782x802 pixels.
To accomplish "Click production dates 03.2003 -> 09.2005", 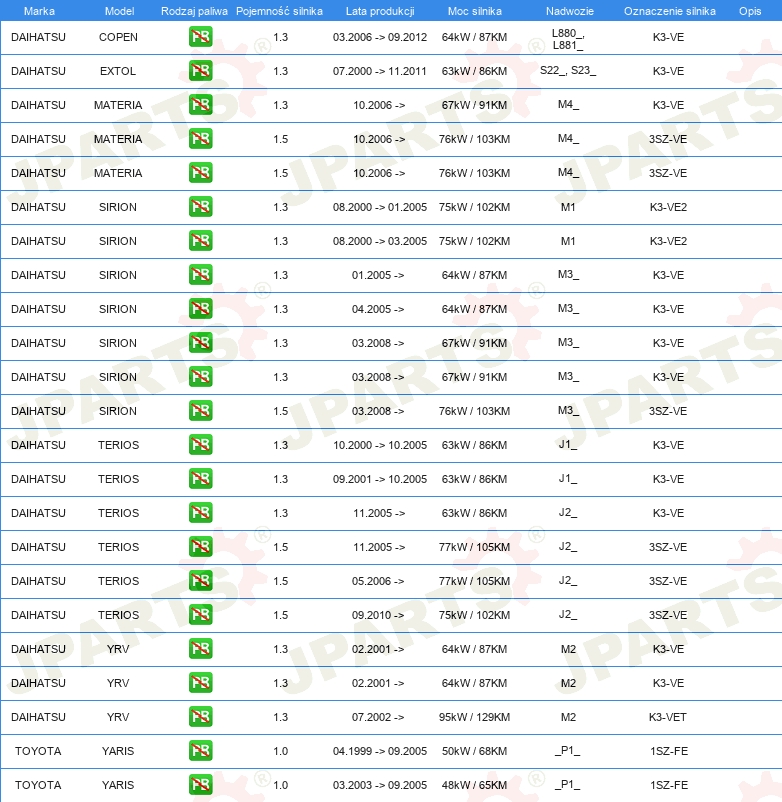I will [379, 785].
